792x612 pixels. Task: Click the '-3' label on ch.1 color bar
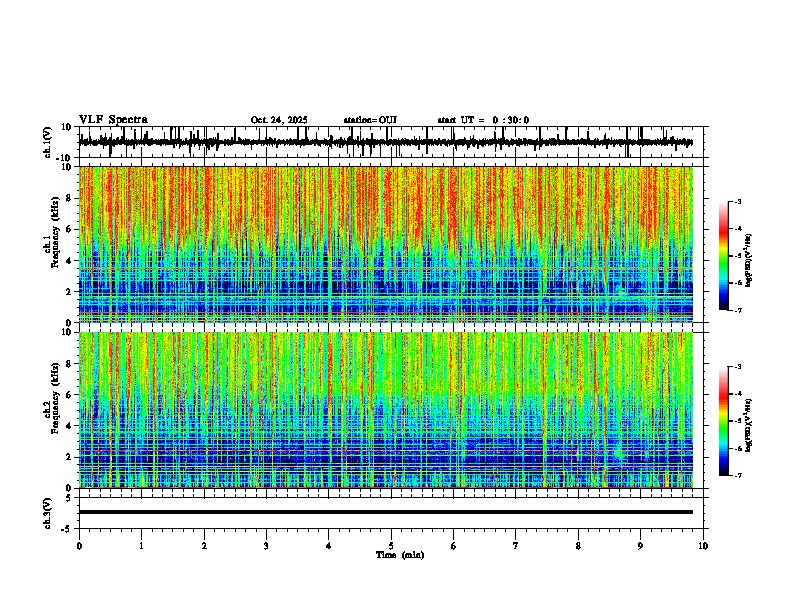pyautogui.click(x=738, y=201)
